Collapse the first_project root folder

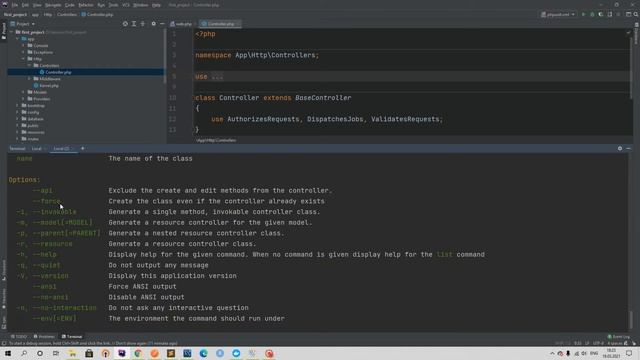click(11, 32)
